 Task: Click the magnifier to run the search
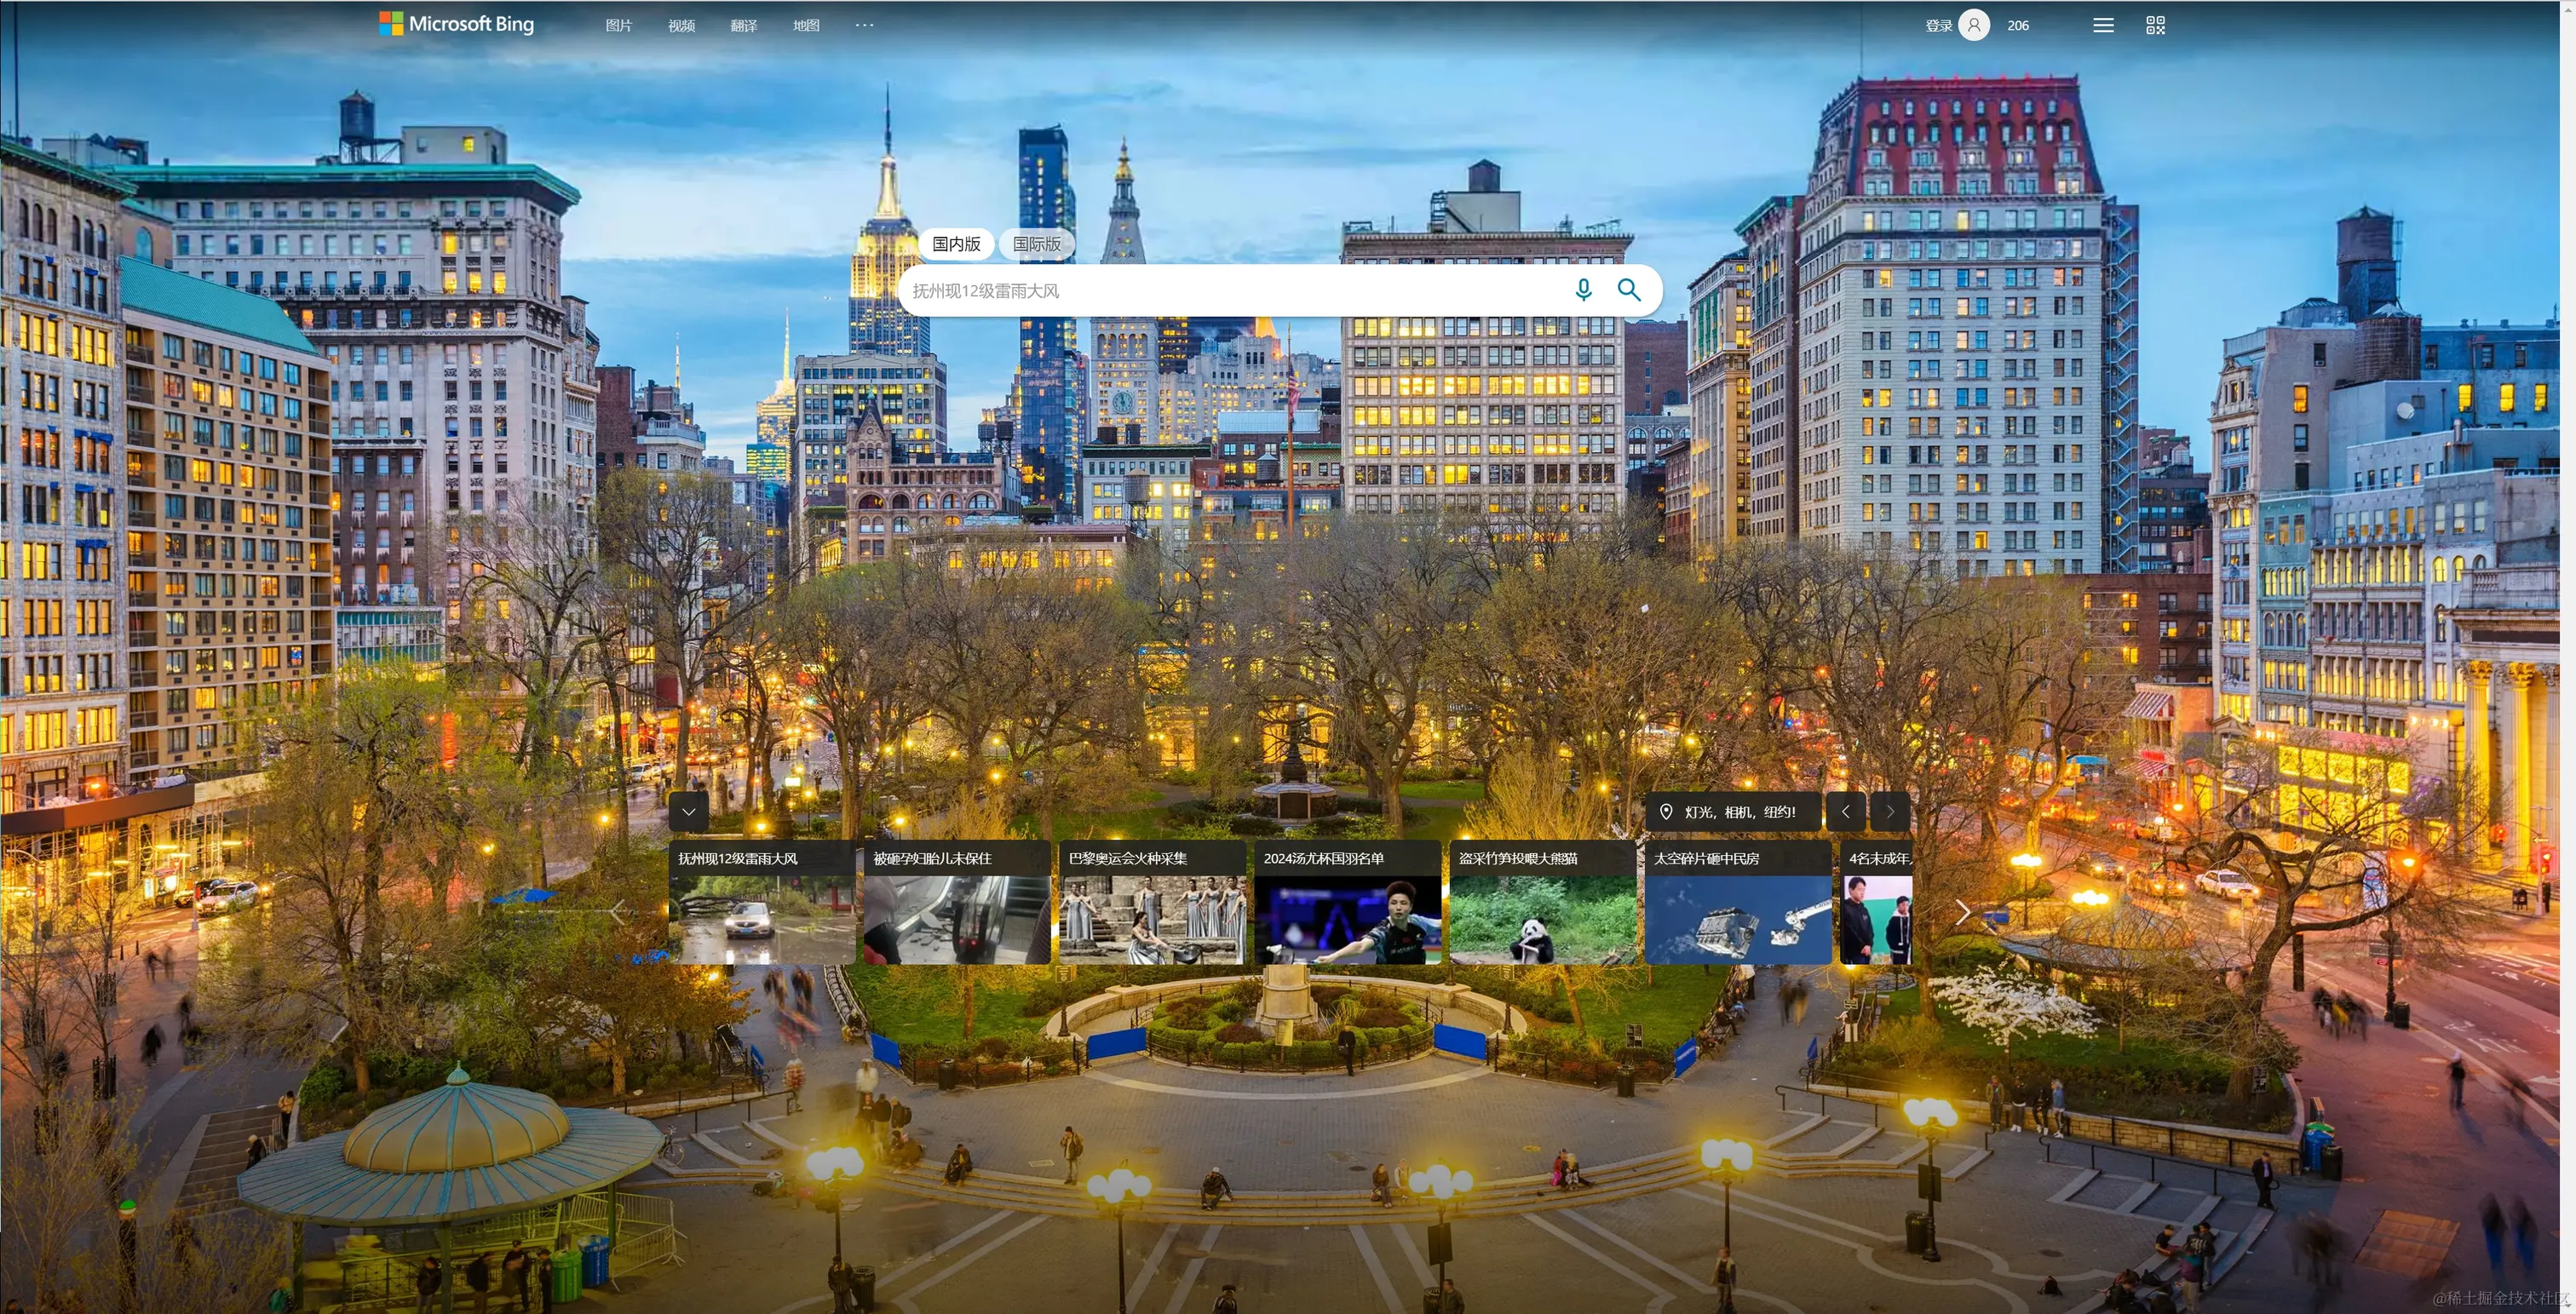(1629, 290)
